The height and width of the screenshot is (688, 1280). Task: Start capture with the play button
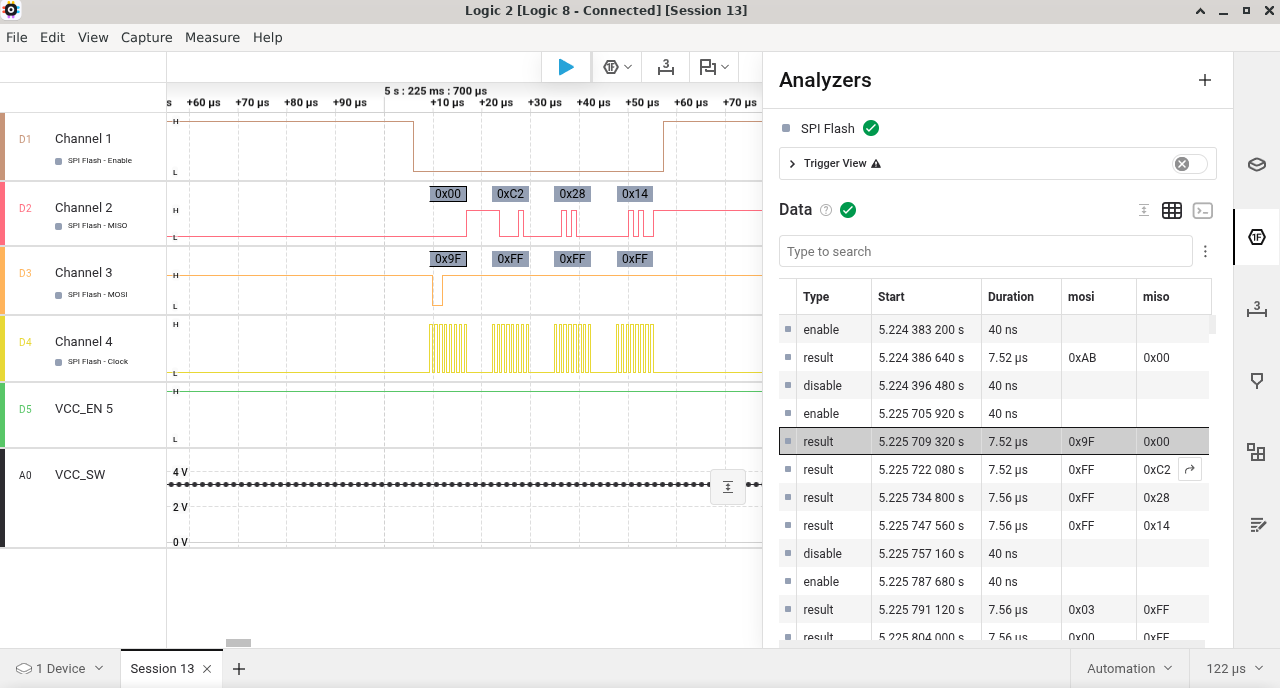tap(566, 67)
